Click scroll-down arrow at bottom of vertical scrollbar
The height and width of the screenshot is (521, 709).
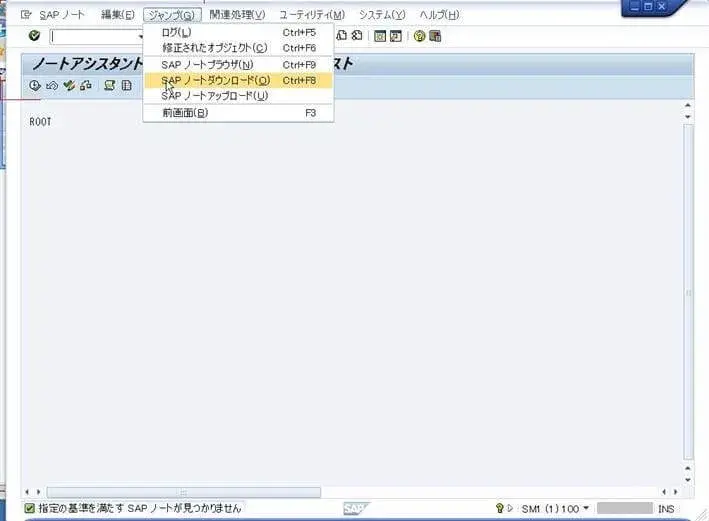pyautogui.click(x=688, y=480)
